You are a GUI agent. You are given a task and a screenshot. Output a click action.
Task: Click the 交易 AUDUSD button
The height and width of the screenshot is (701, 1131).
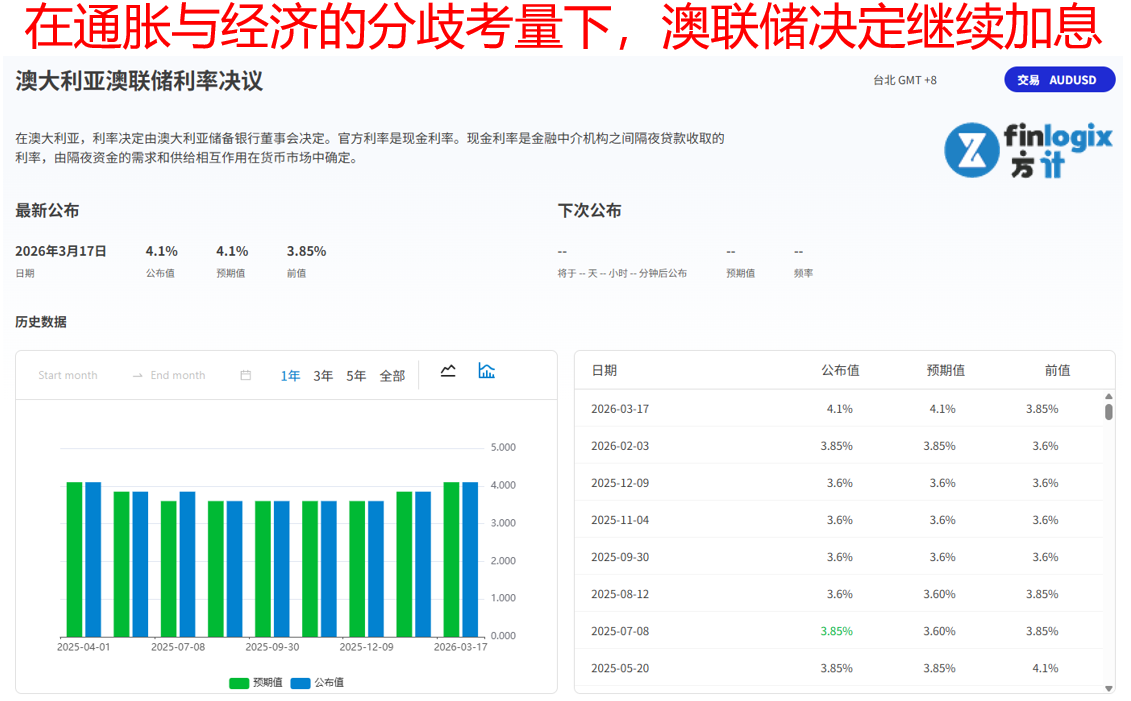pyautogui.click(x=1059, y=80)
